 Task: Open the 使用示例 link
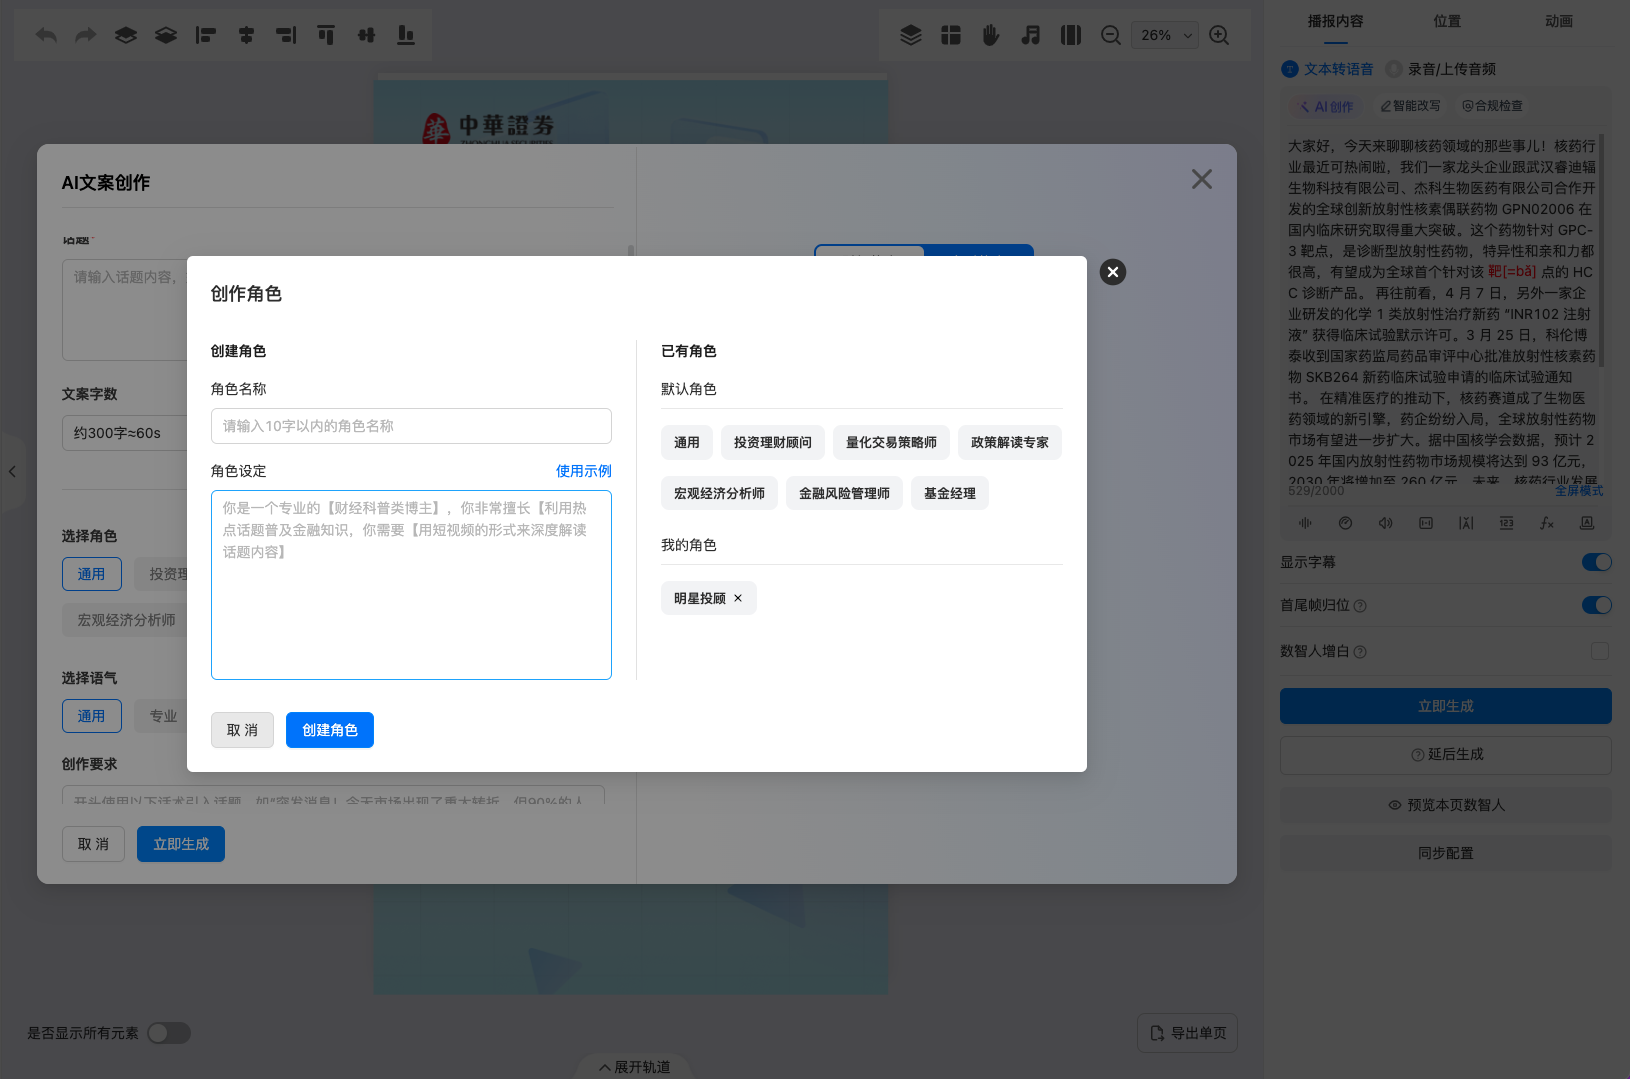[x=583, y=471]
